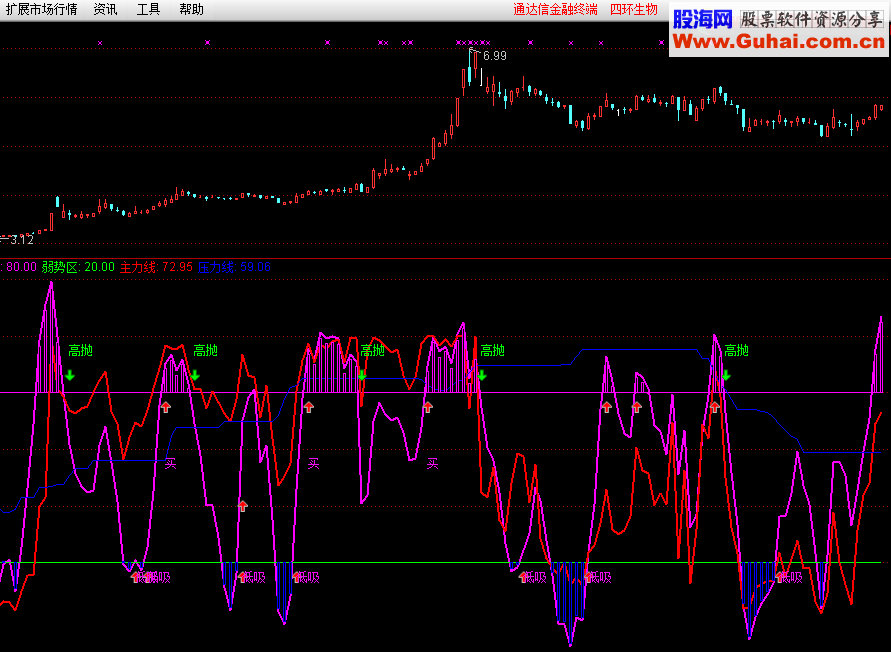The width and height of the screenshot is (891, 652).
Task: Click the rightmost 低吸 signal label
Action: (x=790, y=578)
